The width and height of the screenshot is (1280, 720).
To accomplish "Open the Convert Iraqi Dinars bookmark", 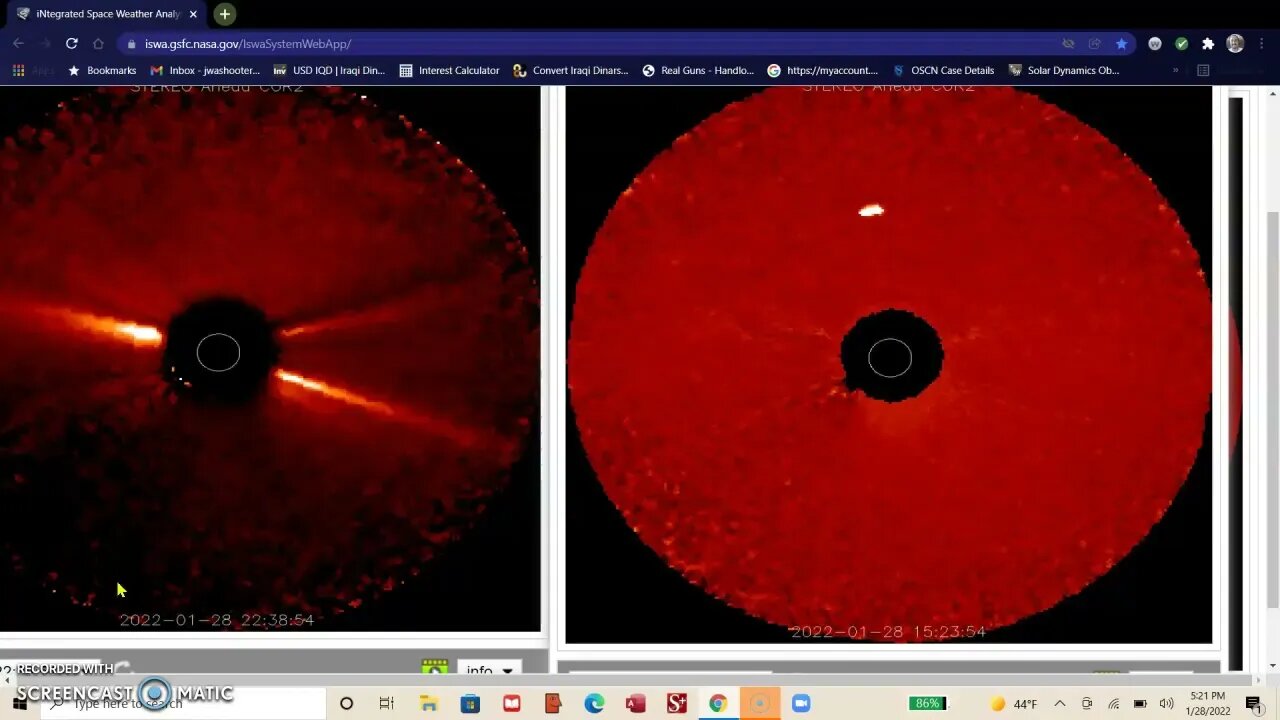I will coord(570,71).
